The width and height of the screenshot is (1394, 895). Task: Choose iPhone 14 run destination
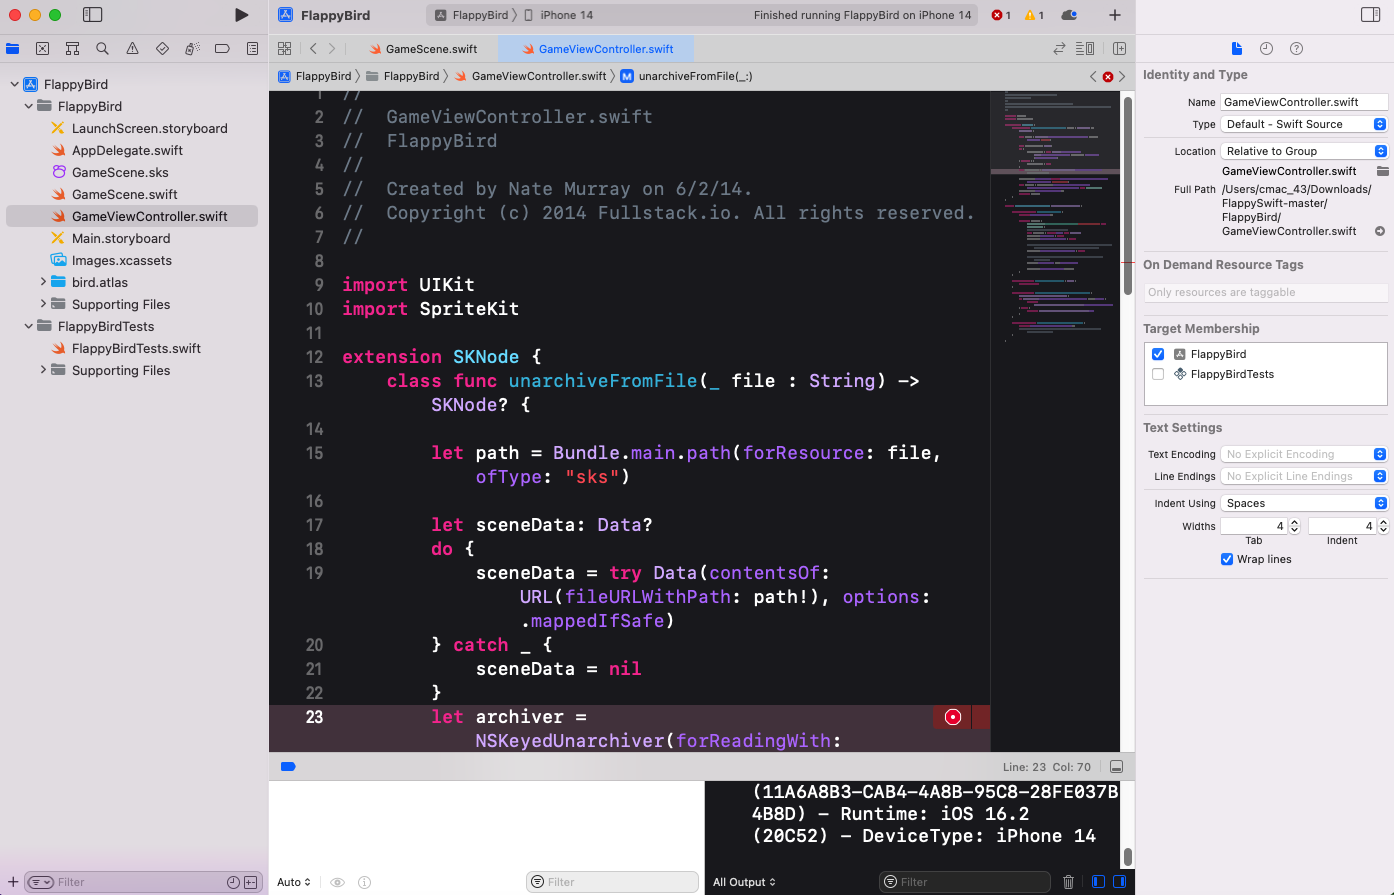tap(558, 15)
